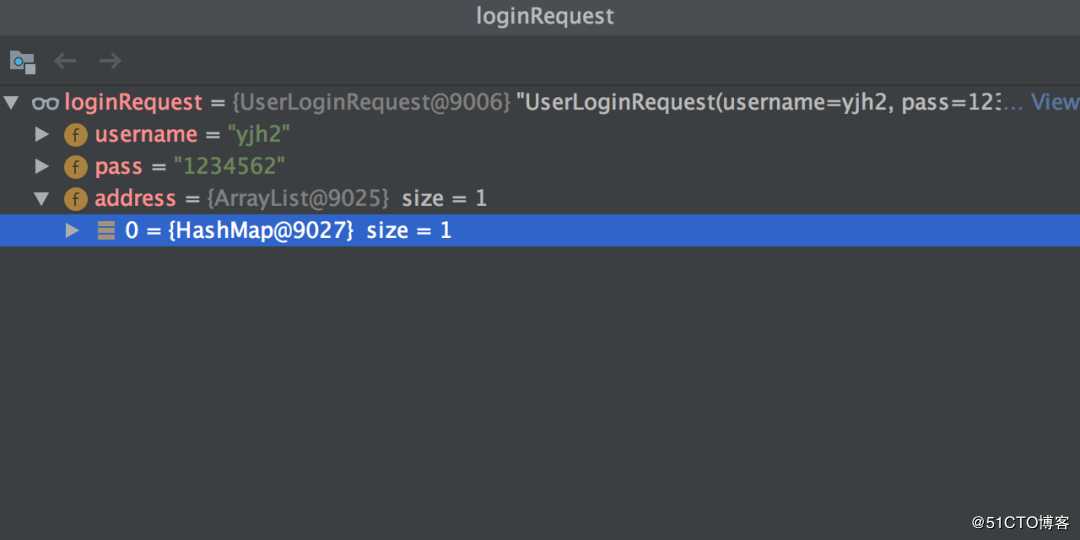
Task: Collapse the loginRequest root node
Action: tap(11, 102)
